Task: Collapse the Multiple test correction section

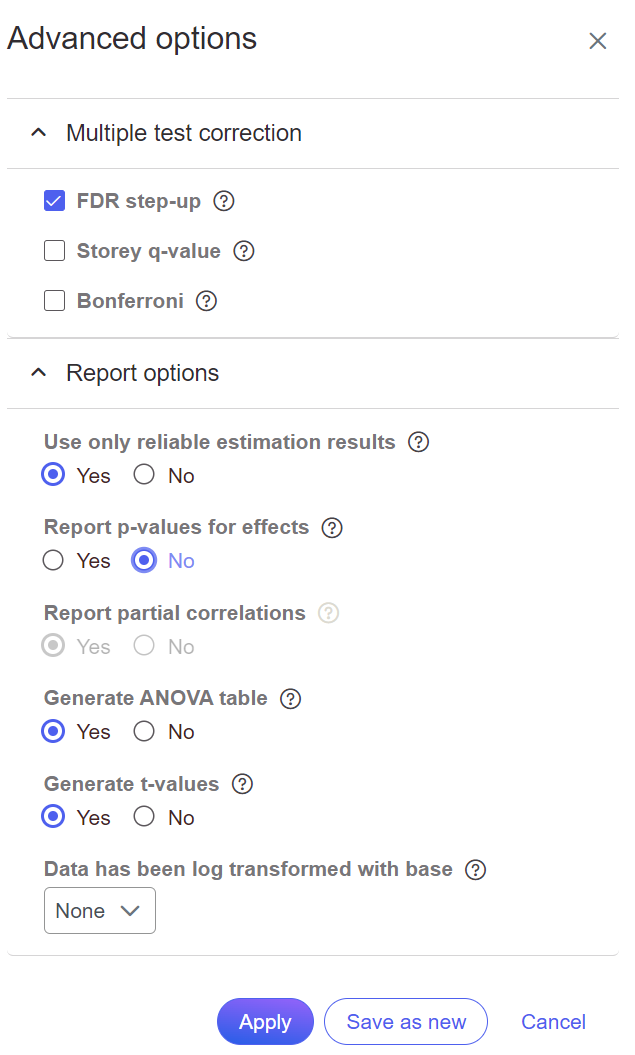Action: tap(39, 133)
